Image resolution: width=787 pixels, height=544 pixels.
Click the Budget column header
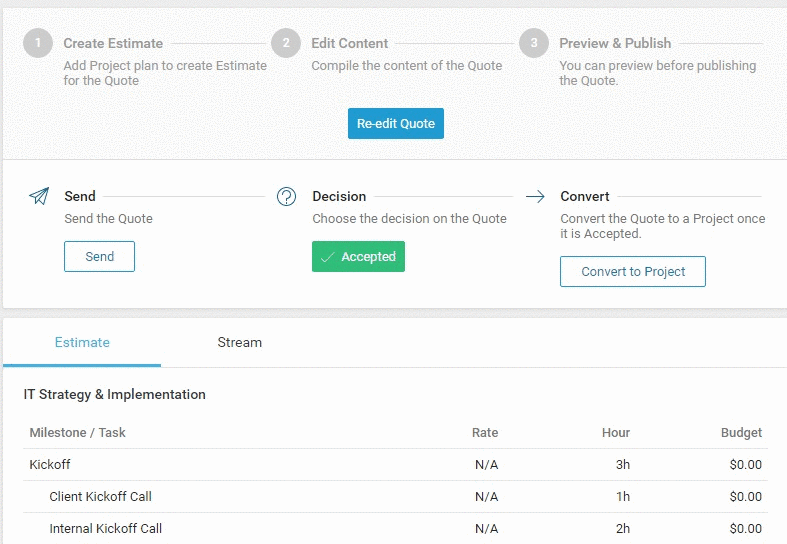pos(741,433)
